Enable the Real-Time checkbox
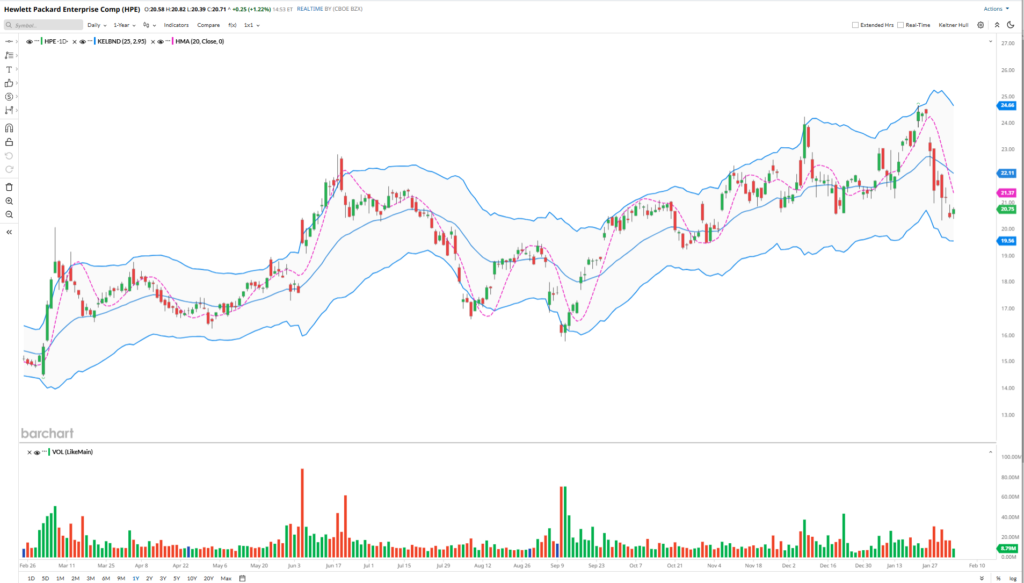1024x583 pixels. pyautogui.click(x=901, y=24)
